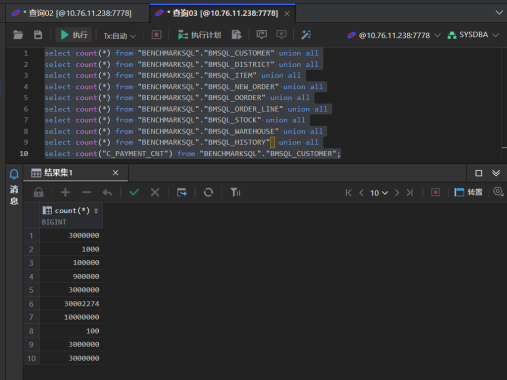Select result row number 10

click(31, 358)
